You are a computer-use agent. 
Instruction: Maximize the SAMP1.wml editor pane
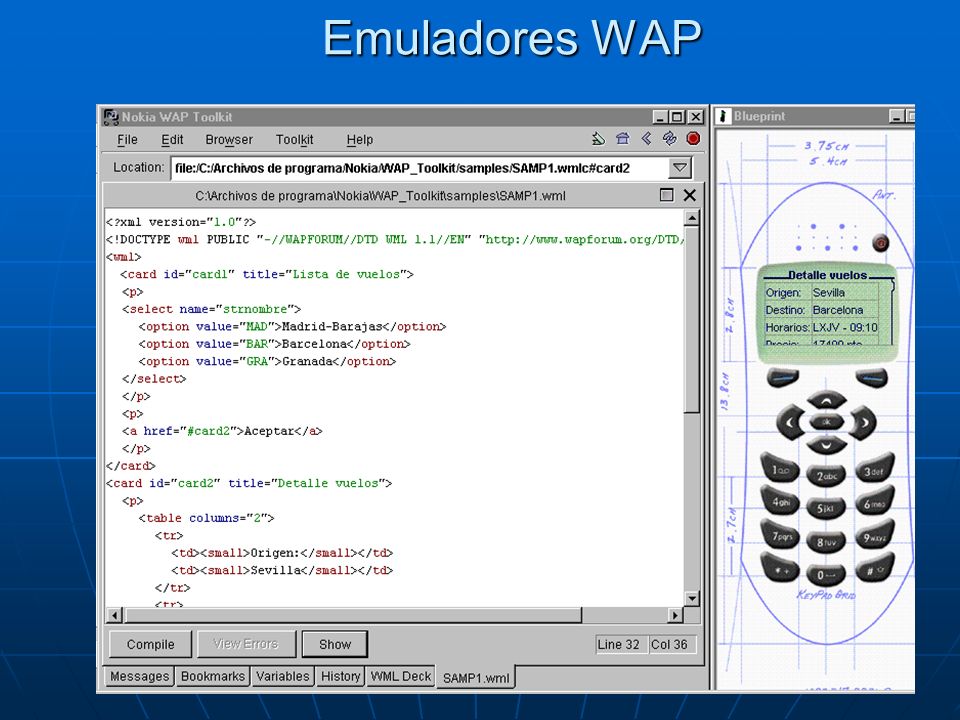[667, 195]
